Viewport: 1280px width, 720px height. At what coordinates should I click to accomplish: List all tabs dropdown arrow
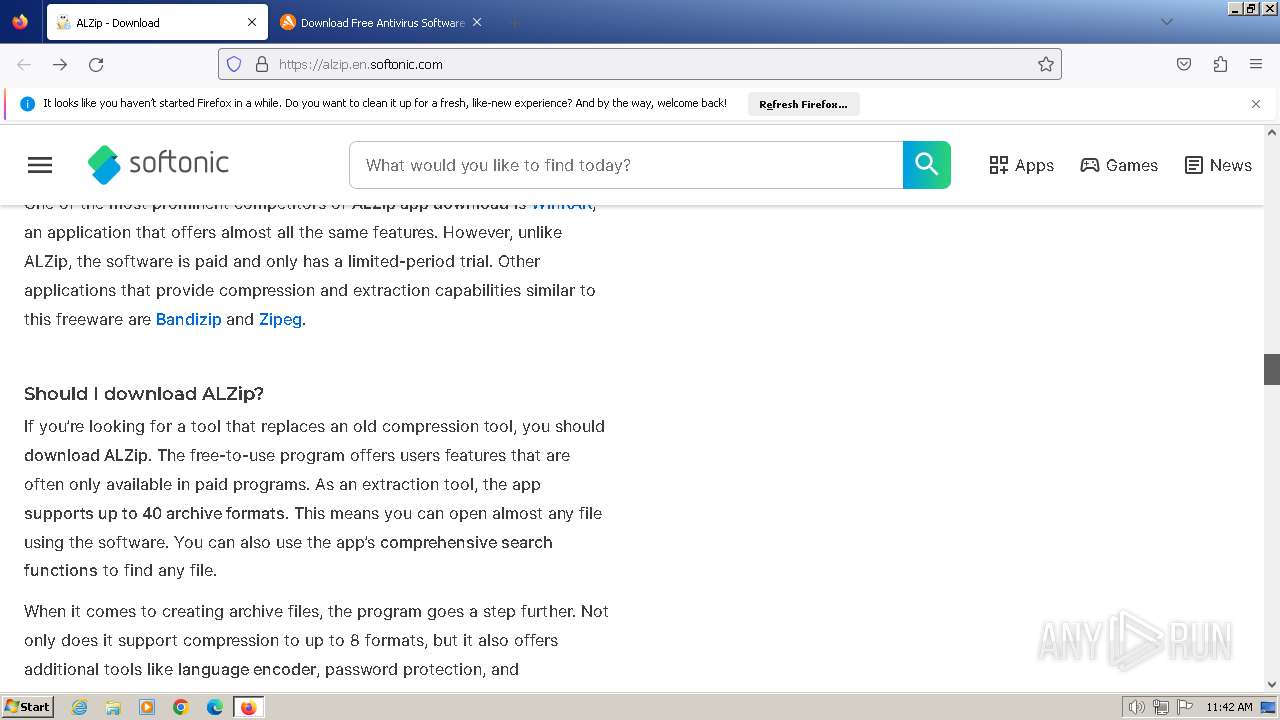[x=1166, y=22]
